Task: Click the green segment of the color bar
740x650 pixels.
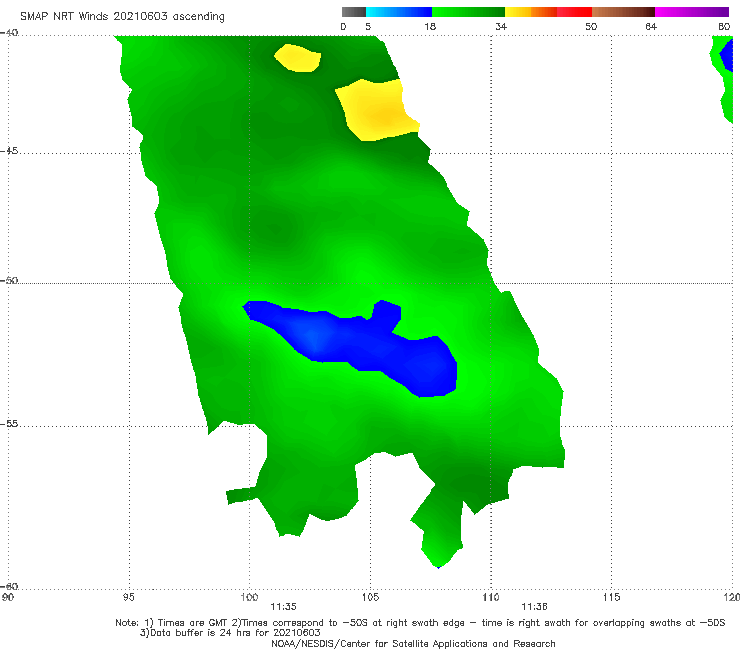Action: pyautogui.click(x=468, y=12)
